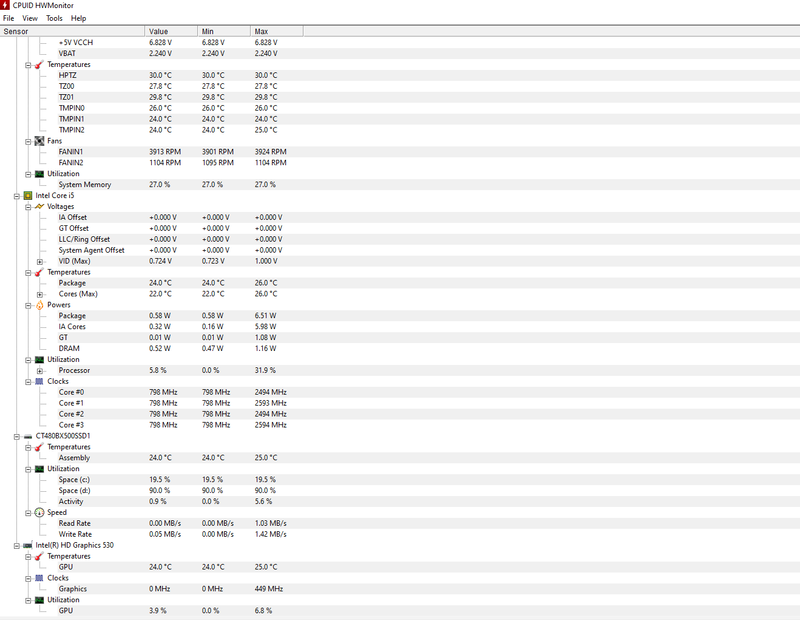
Task: Collapse the Powers node
Action: tap(28, 306)
